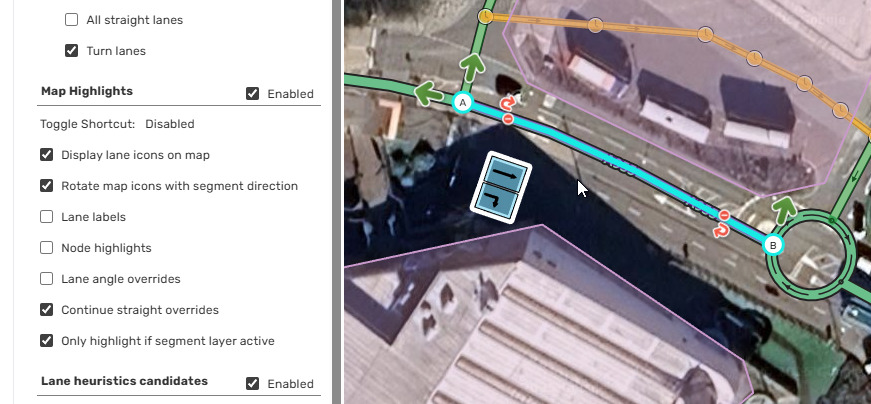Toggle Display lane icons on map
Screen dimensions: 871x404
click(47, 154)
